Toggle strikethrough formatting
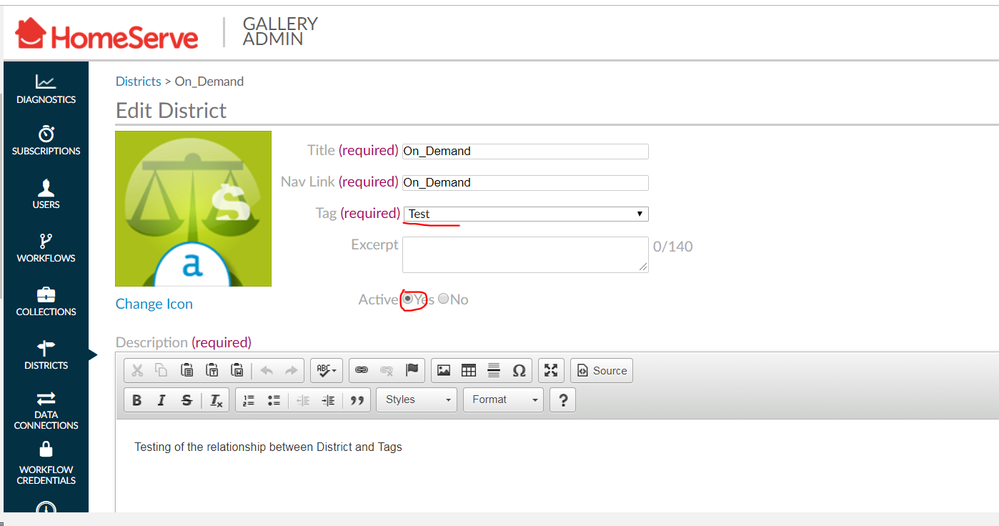 click(187, 400)
